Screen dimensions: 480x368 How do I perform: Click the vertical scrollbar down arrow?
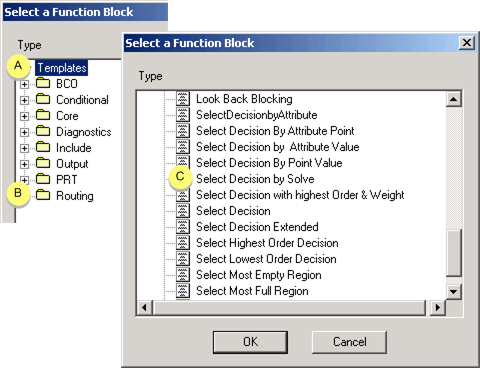click(453, 292)
